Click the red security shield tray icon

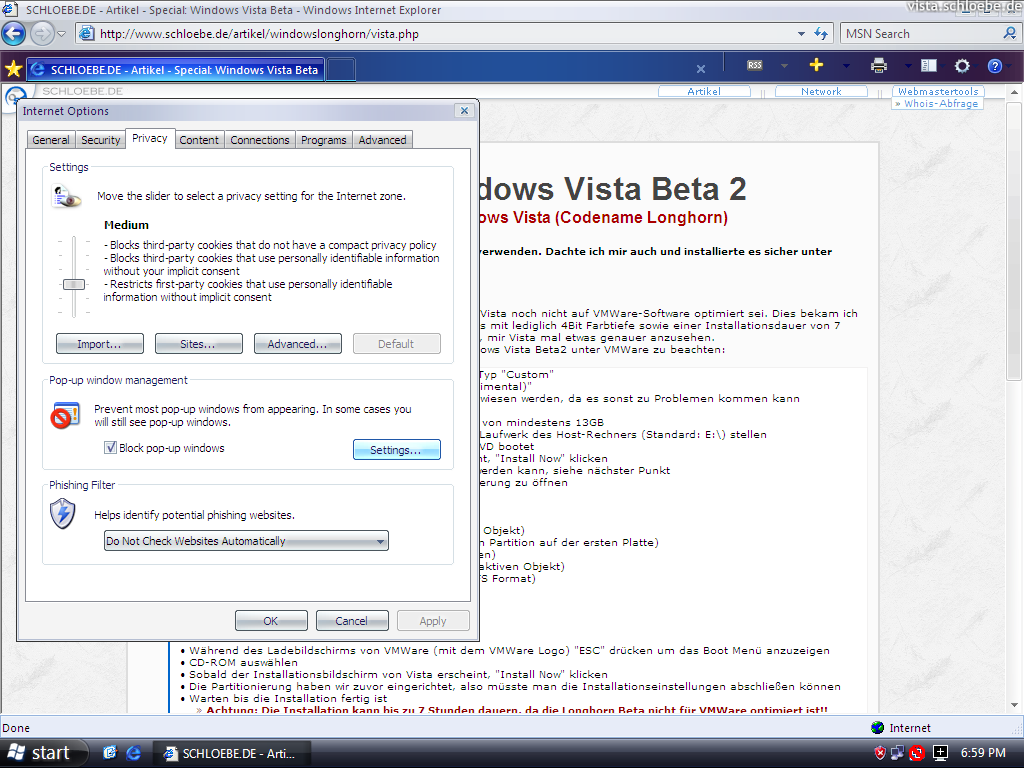point(880,753)
